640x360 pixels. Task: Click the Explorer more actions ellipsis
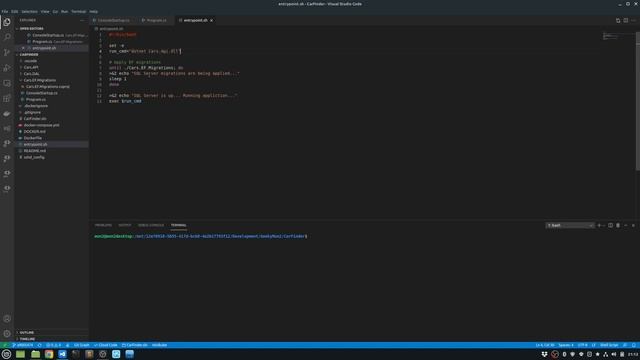pos(82,20)
